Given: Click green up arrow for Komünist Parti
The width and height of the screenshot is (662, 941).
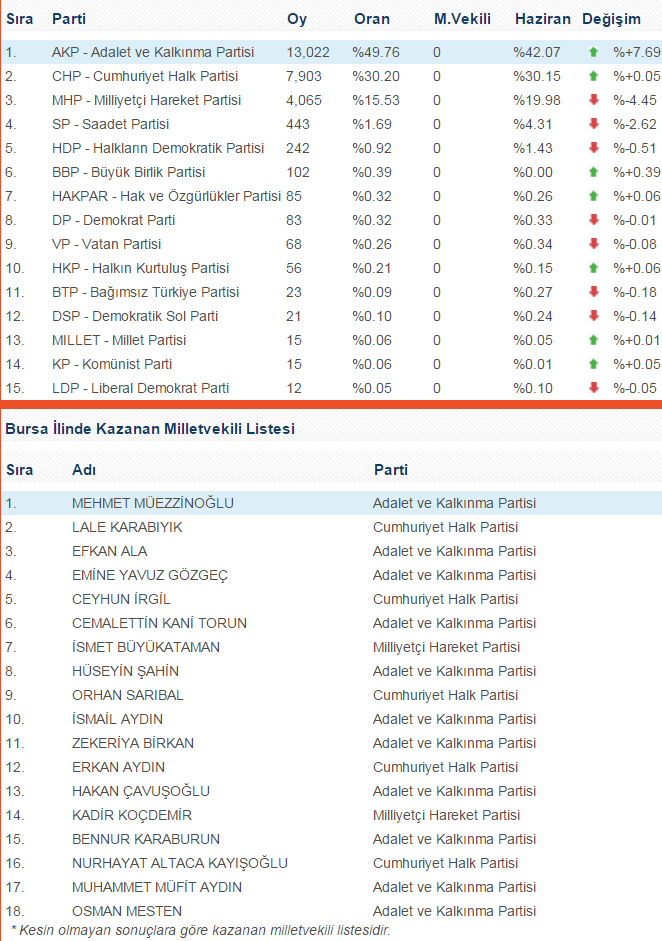Looking at the screenshot, I should coord(593,364).
